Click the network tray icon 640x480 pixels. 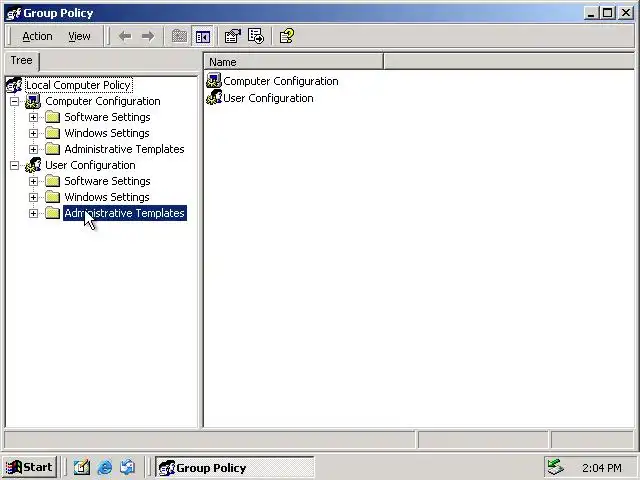[556, 467]
